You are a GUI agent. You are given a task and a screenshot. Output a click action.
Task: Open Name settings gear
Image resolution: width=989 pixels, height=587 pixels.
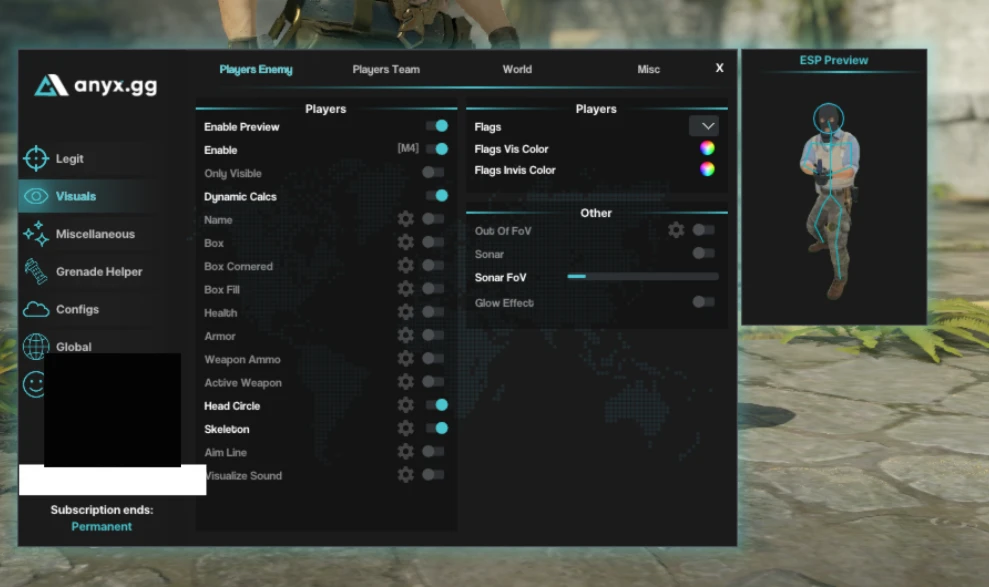(406, 219)
